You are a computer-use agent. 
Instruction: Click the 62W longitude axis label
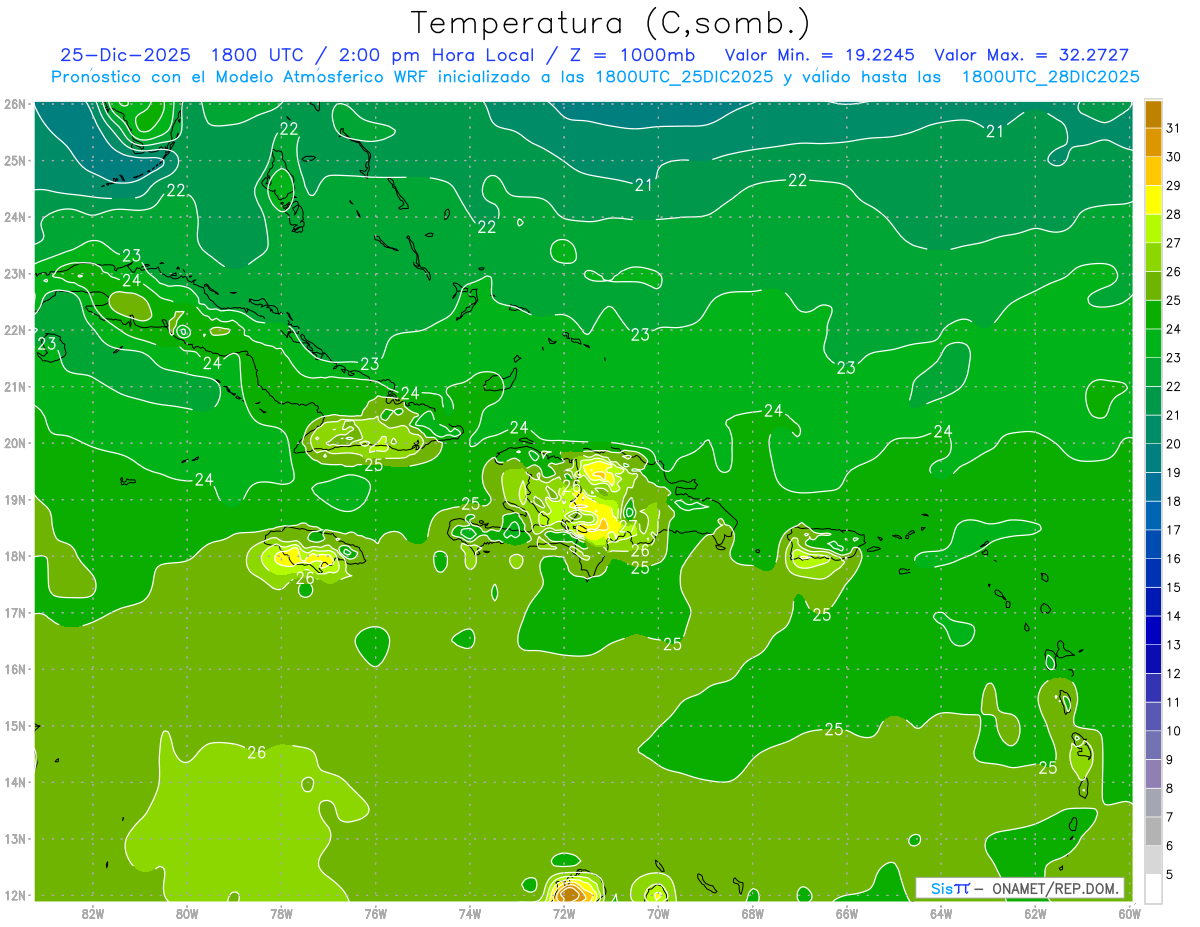click(1036, 912)
